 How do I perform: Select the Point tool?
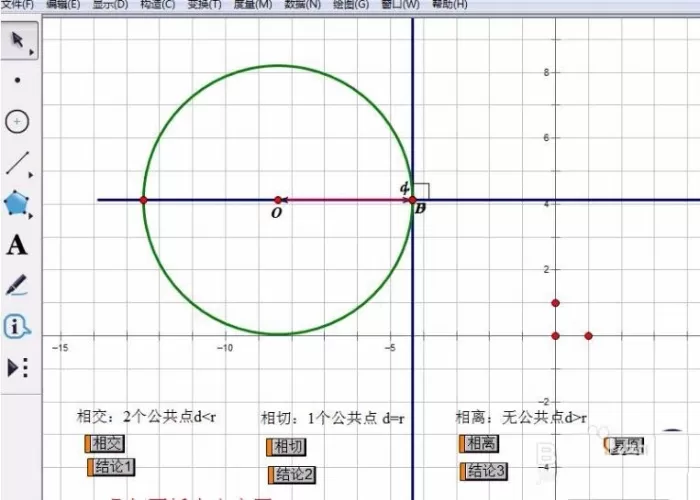coord(17,80)
